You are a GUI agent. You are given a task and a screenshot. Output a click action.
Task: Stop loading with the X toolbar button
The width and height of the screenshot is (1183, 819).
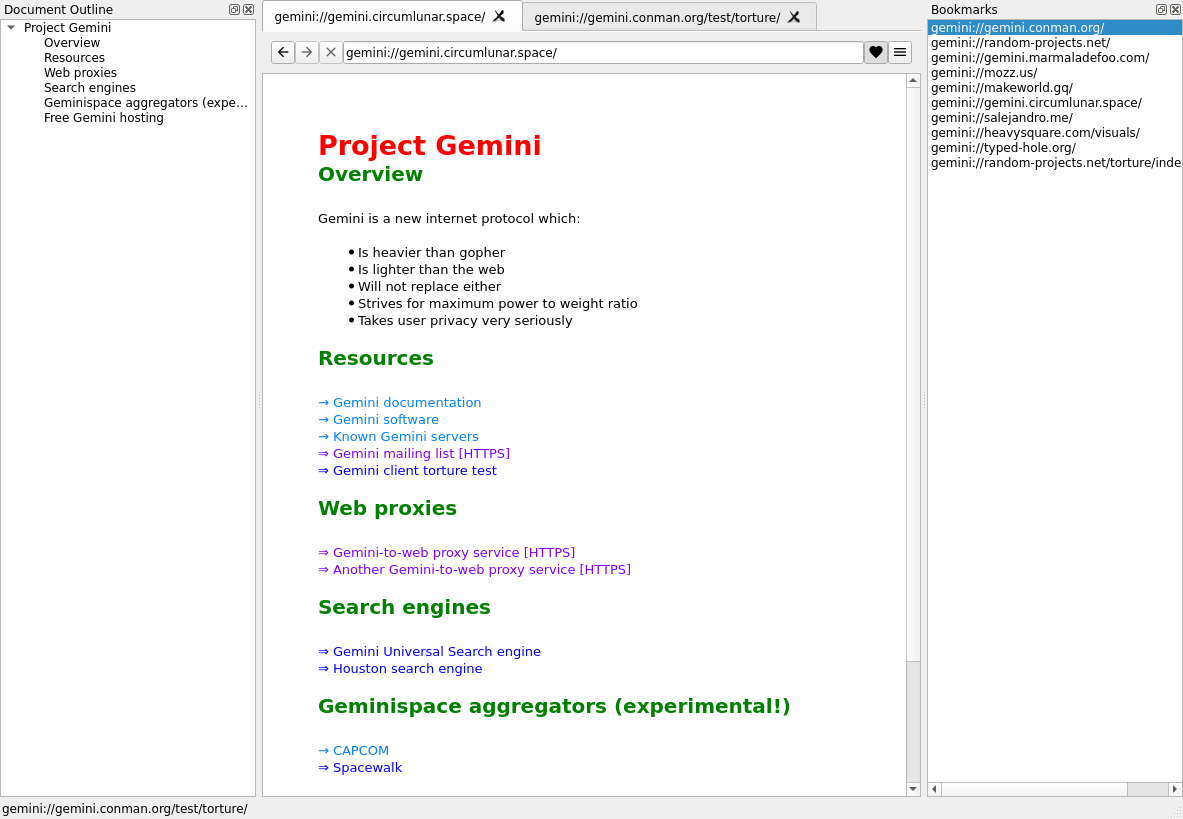pyautogui.click(x=330, y=52)
